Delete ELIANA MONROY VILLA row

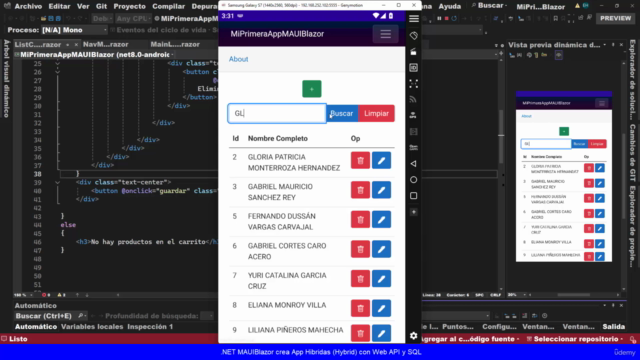click(360, 309)
